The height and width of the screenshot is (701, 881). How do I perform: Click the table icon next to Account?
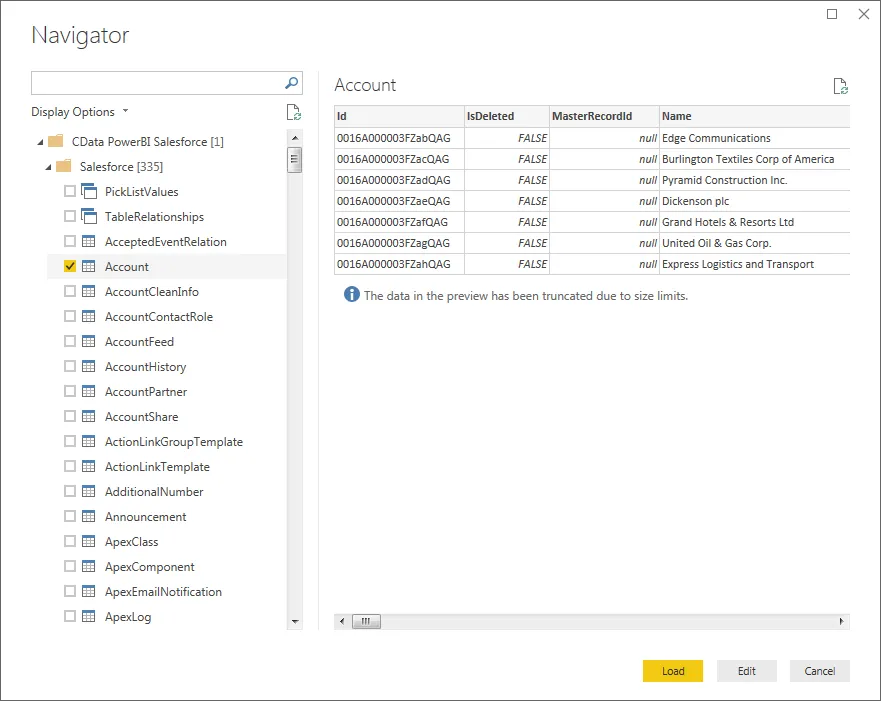point(88,266)
